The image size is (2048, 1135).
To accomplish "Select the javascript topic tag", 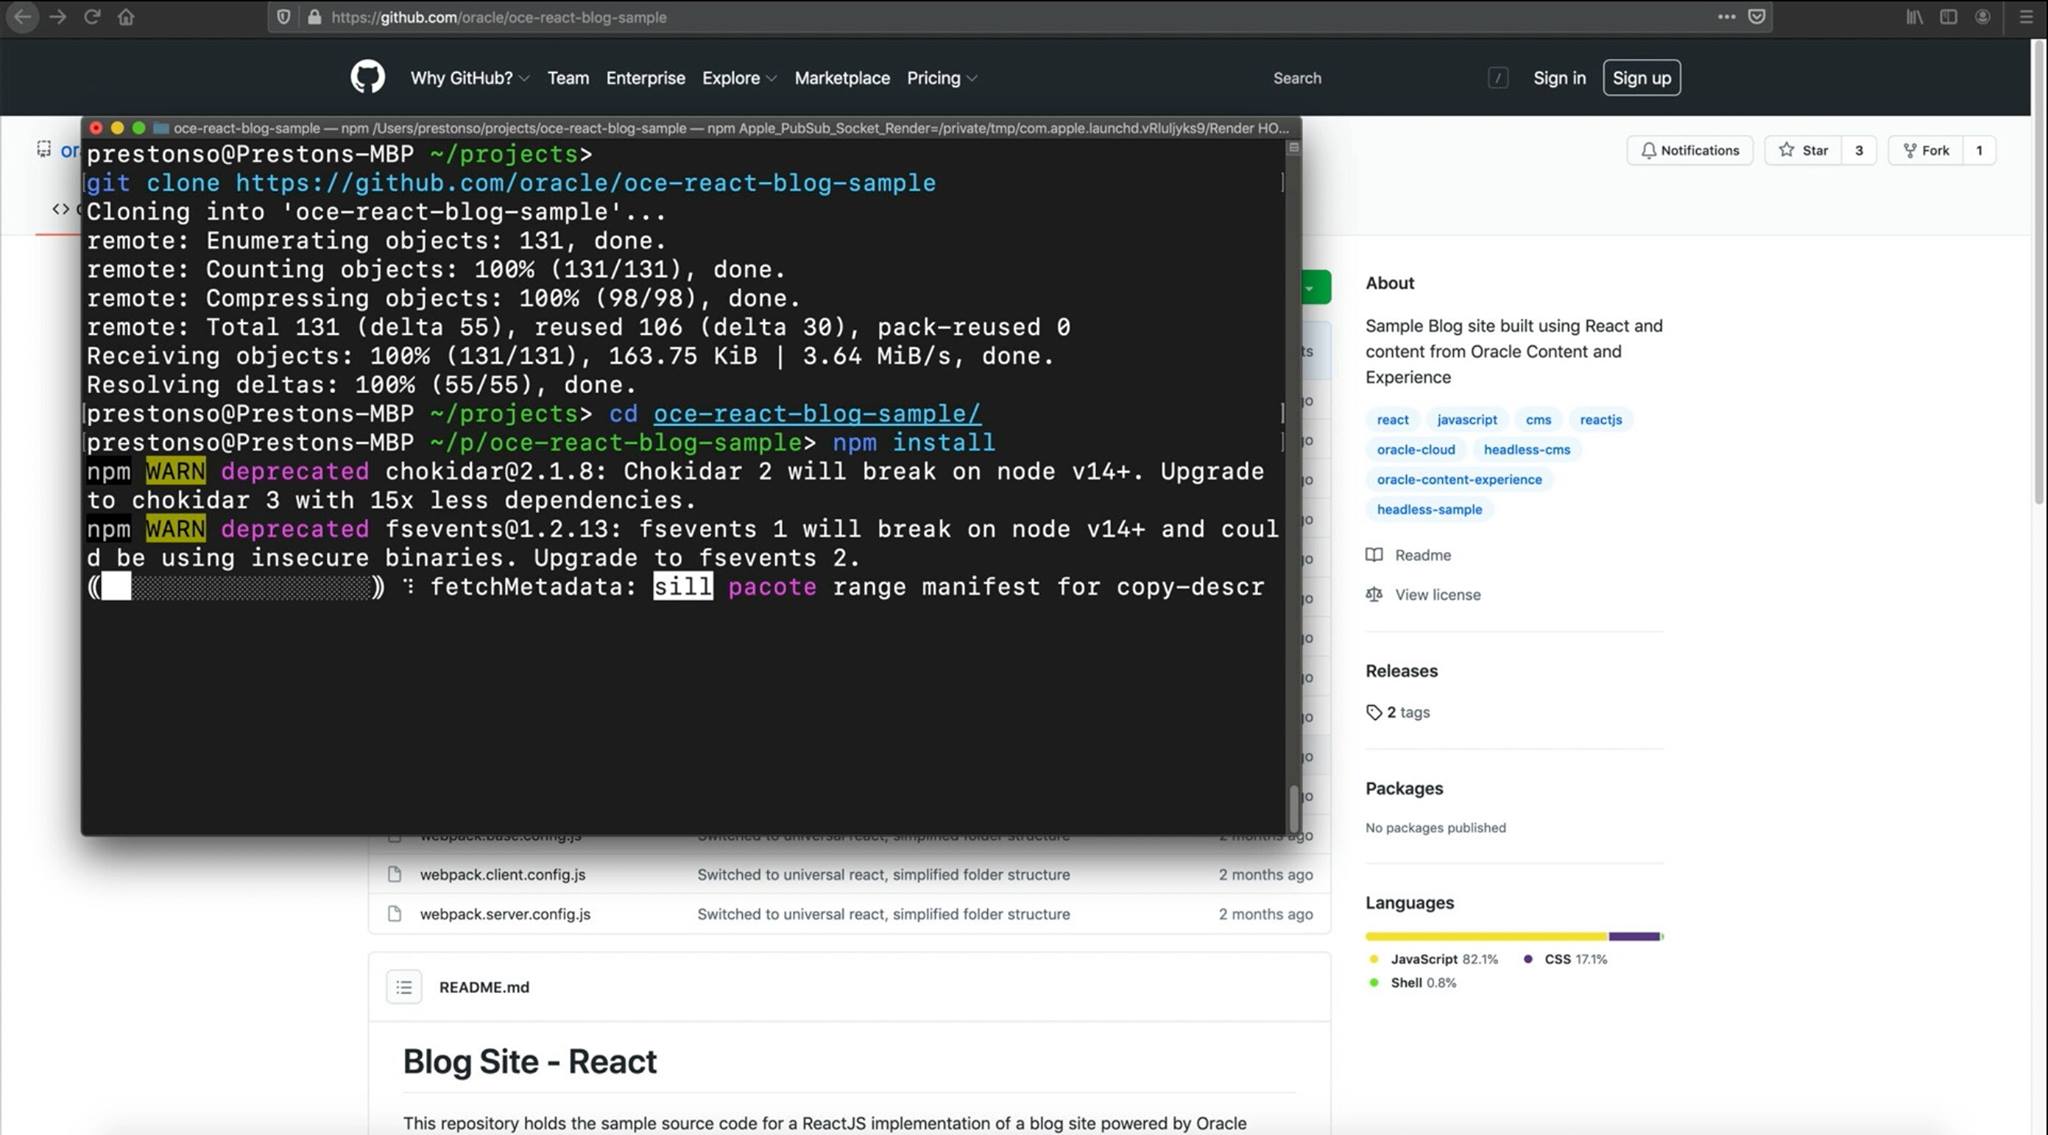I will click(x=1467, y=420).
